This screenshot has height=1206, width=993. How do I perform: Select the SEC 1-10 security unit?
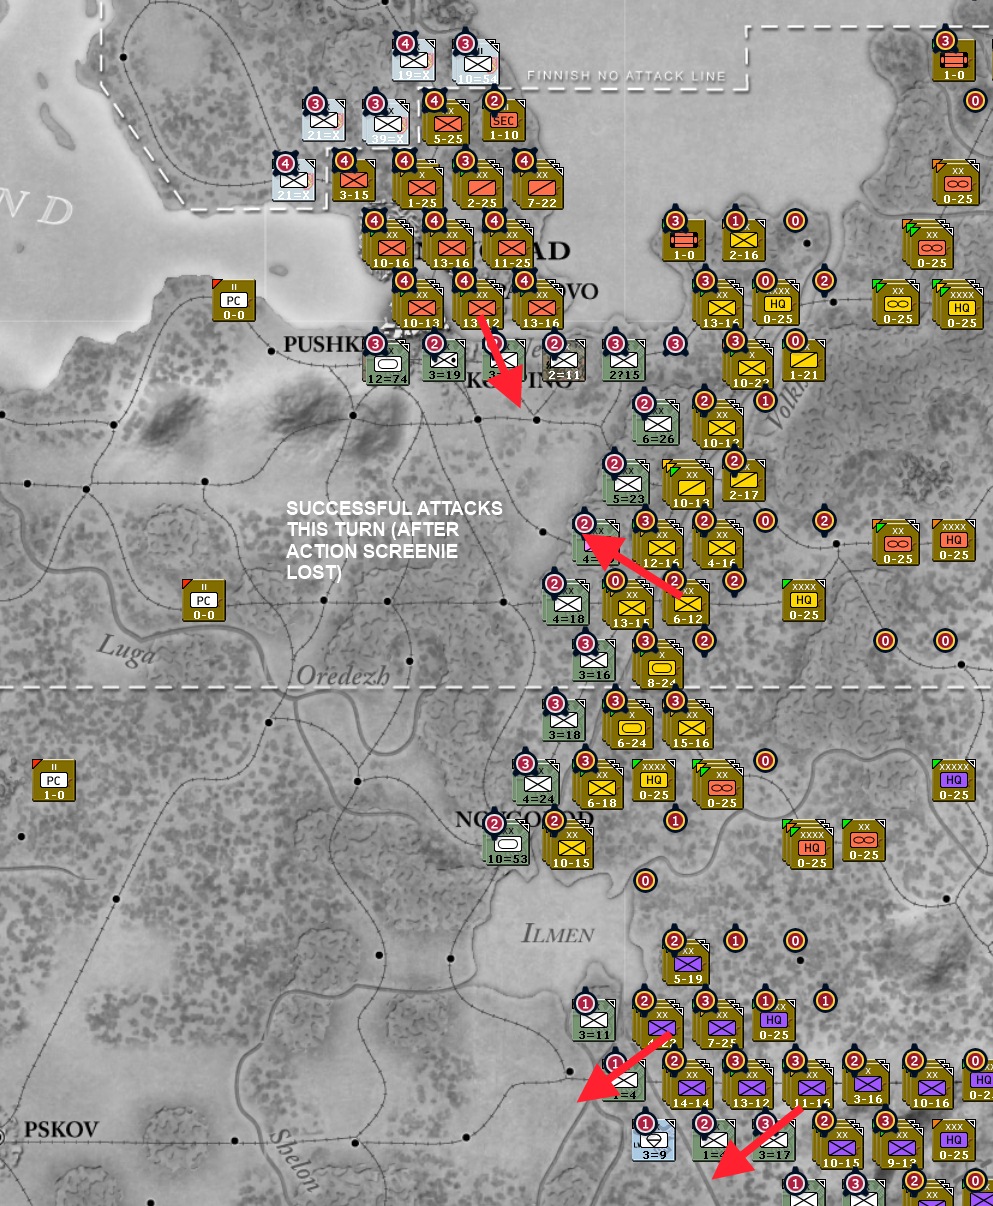(504, 122)
